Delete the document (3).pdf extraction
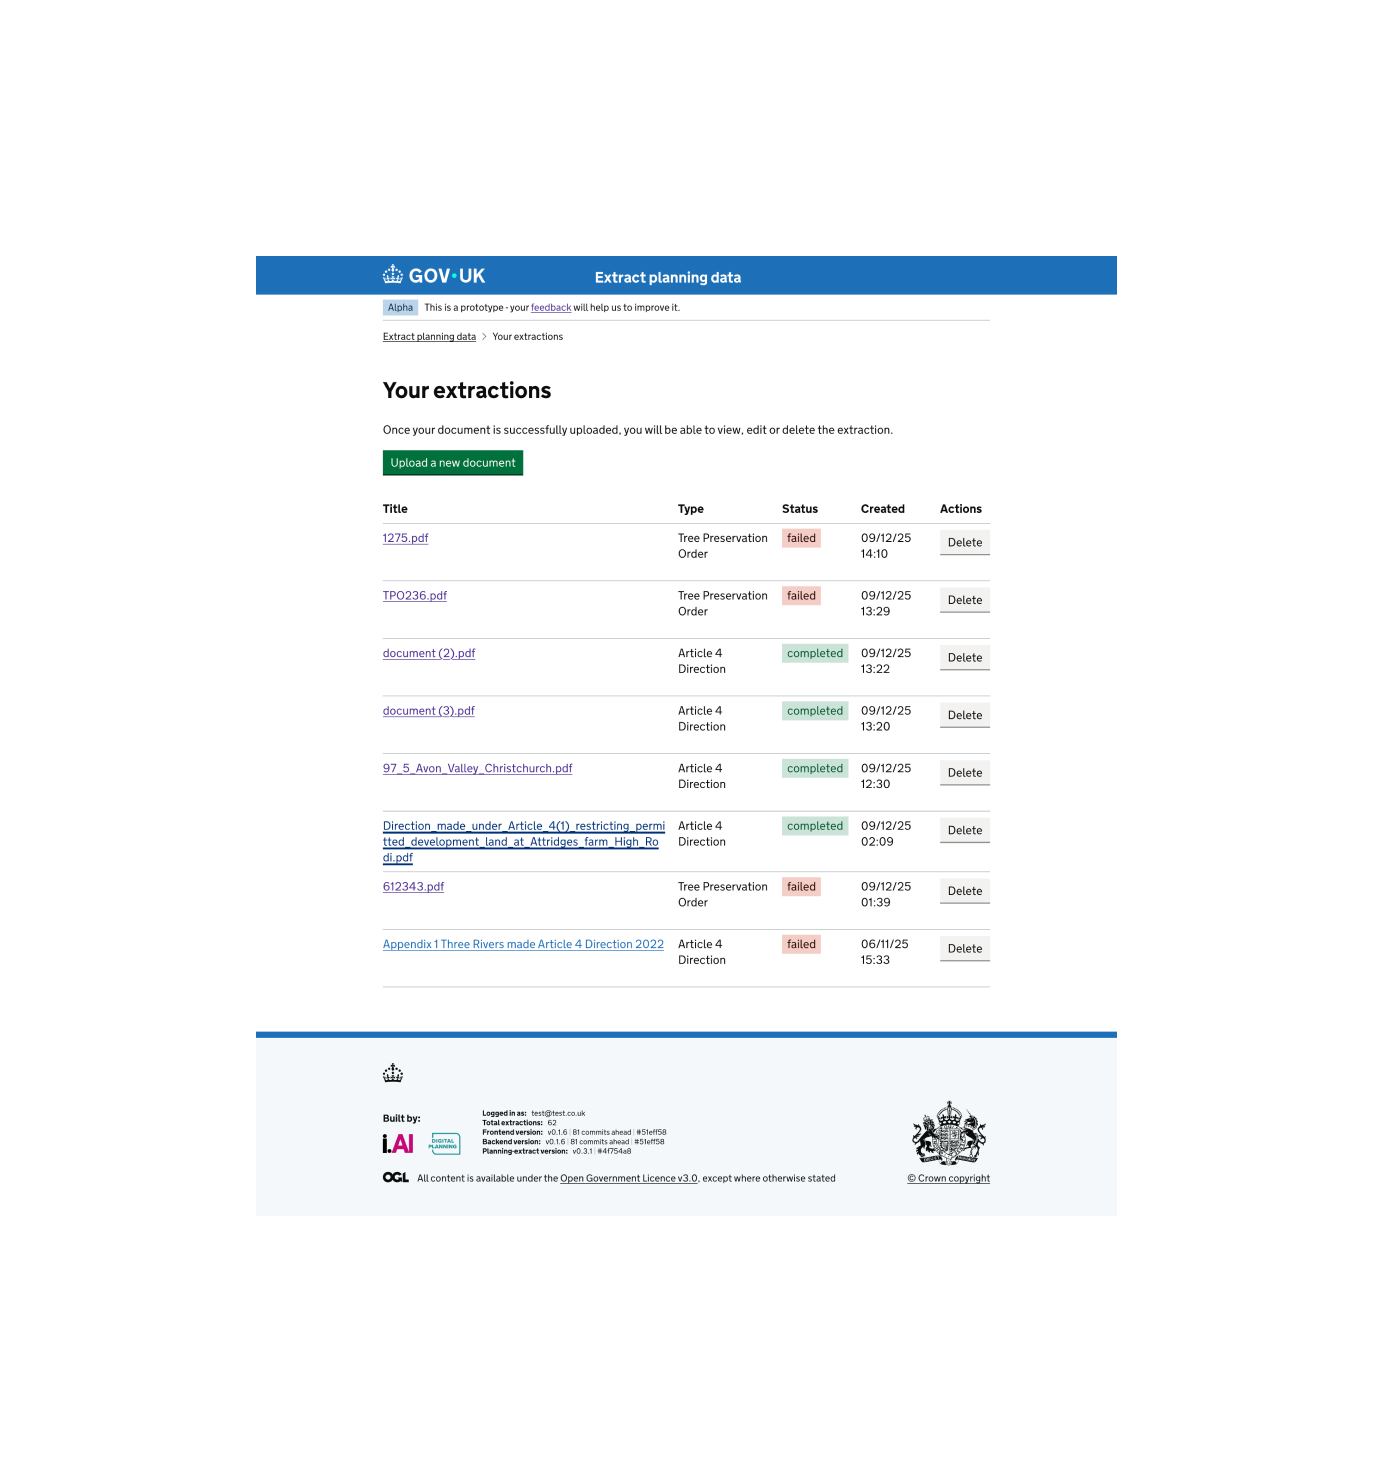1373x1472 pixels. [x=963, y=715]
